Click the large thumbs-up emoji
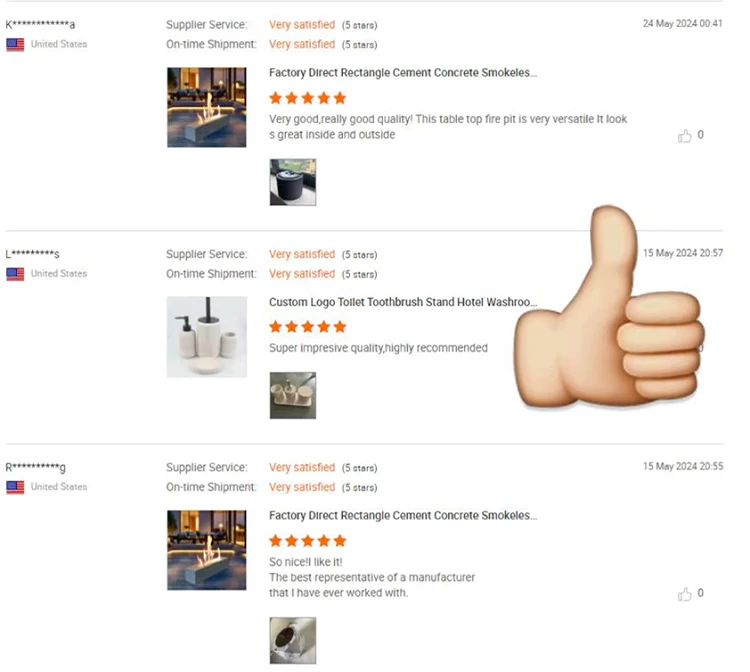Screen dimensions: 750x672 click(609, 307)
